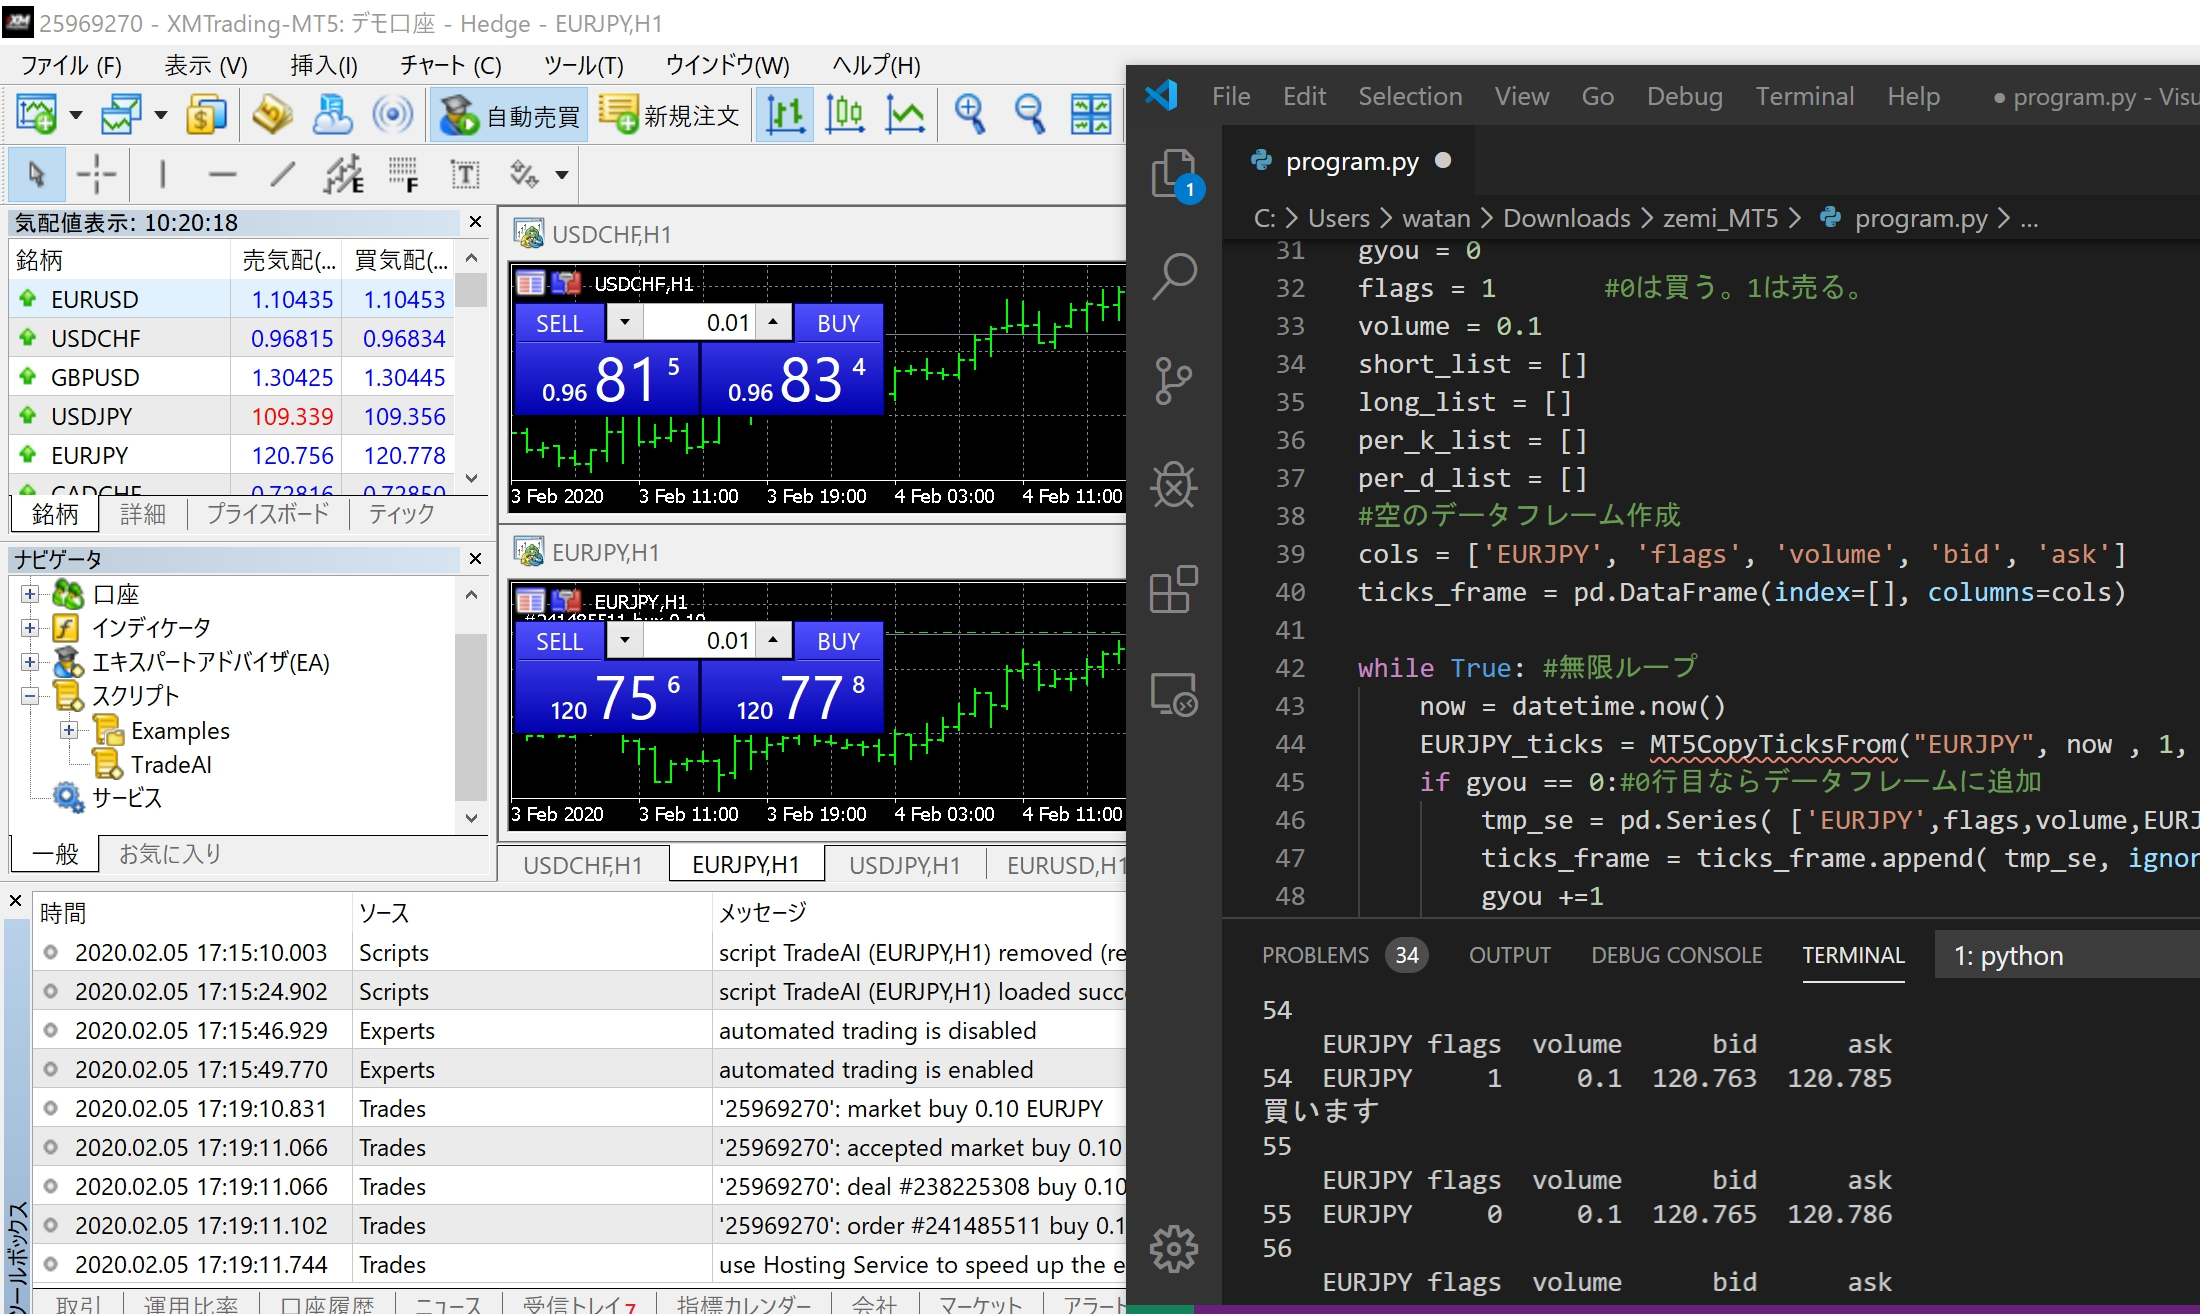Click the 新規注文 new order button

(x=671, y=116)
